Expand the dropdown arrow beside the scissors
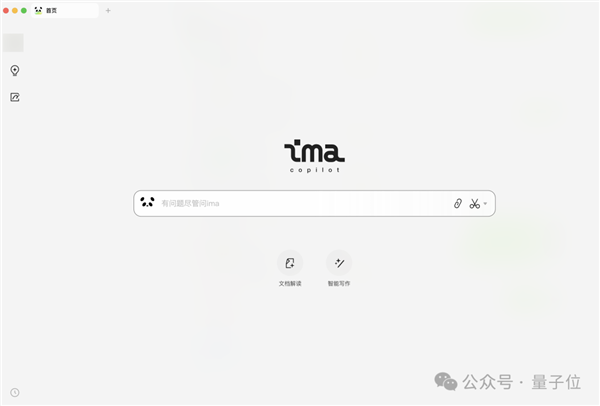The height and width of the screenshot is (406, 600). (x=485, y=204)
